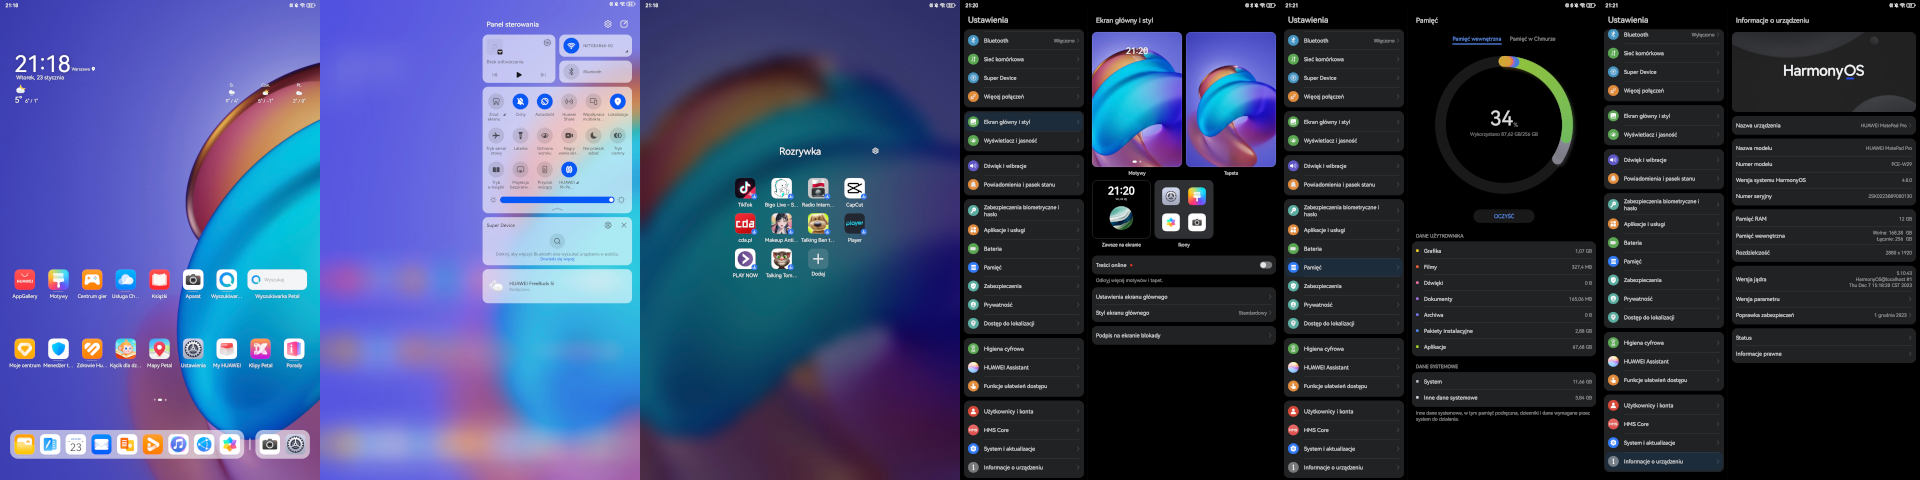Tap the 34% storage usage ring
Screen dimensions: 1920x480
coord(1503,124)
